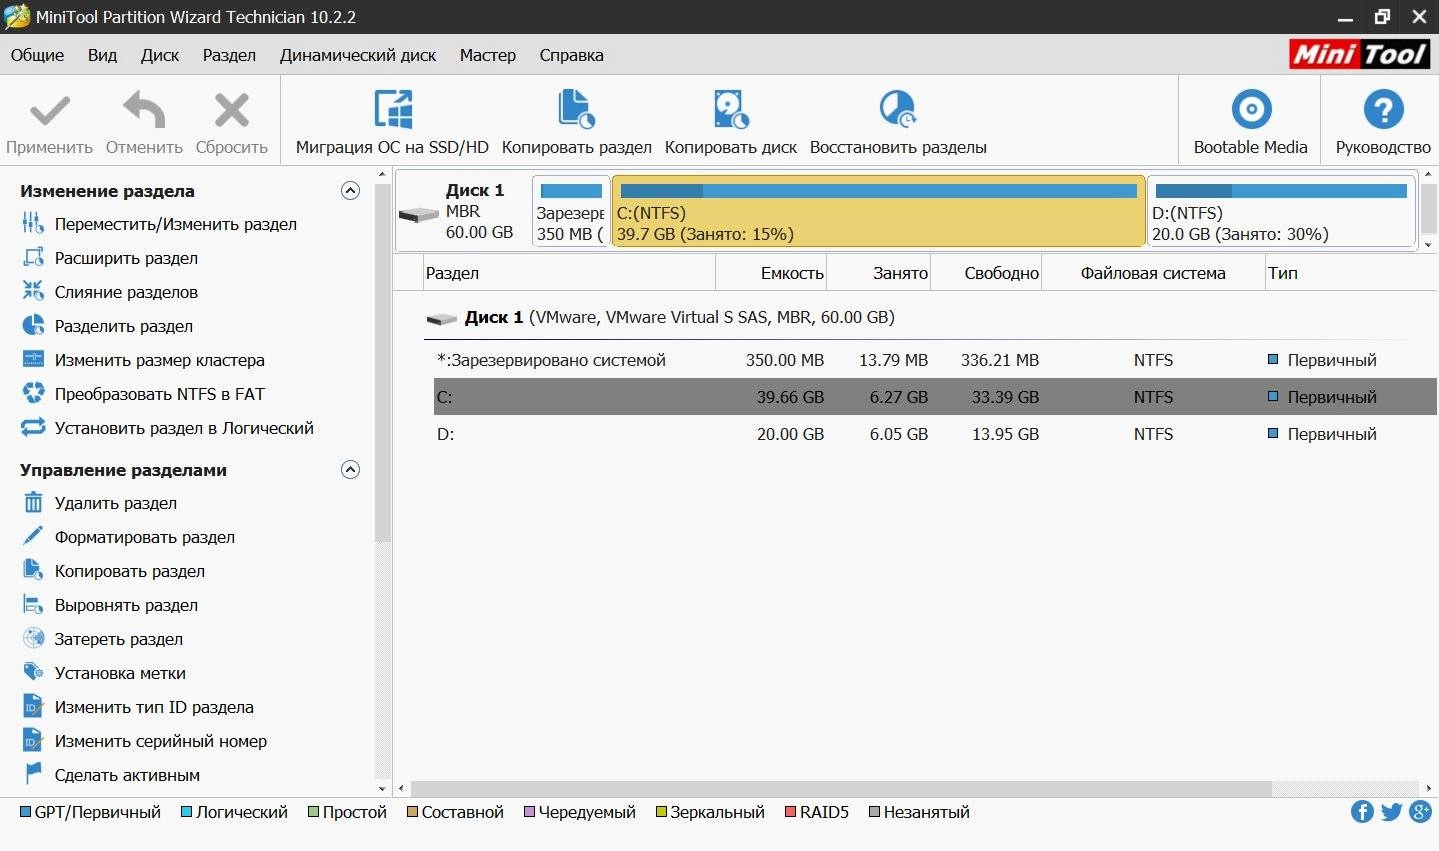Screen dimensions: 1439x851
Task: Launch Копировать диск from the toolbar
Action: click(731, 123)
